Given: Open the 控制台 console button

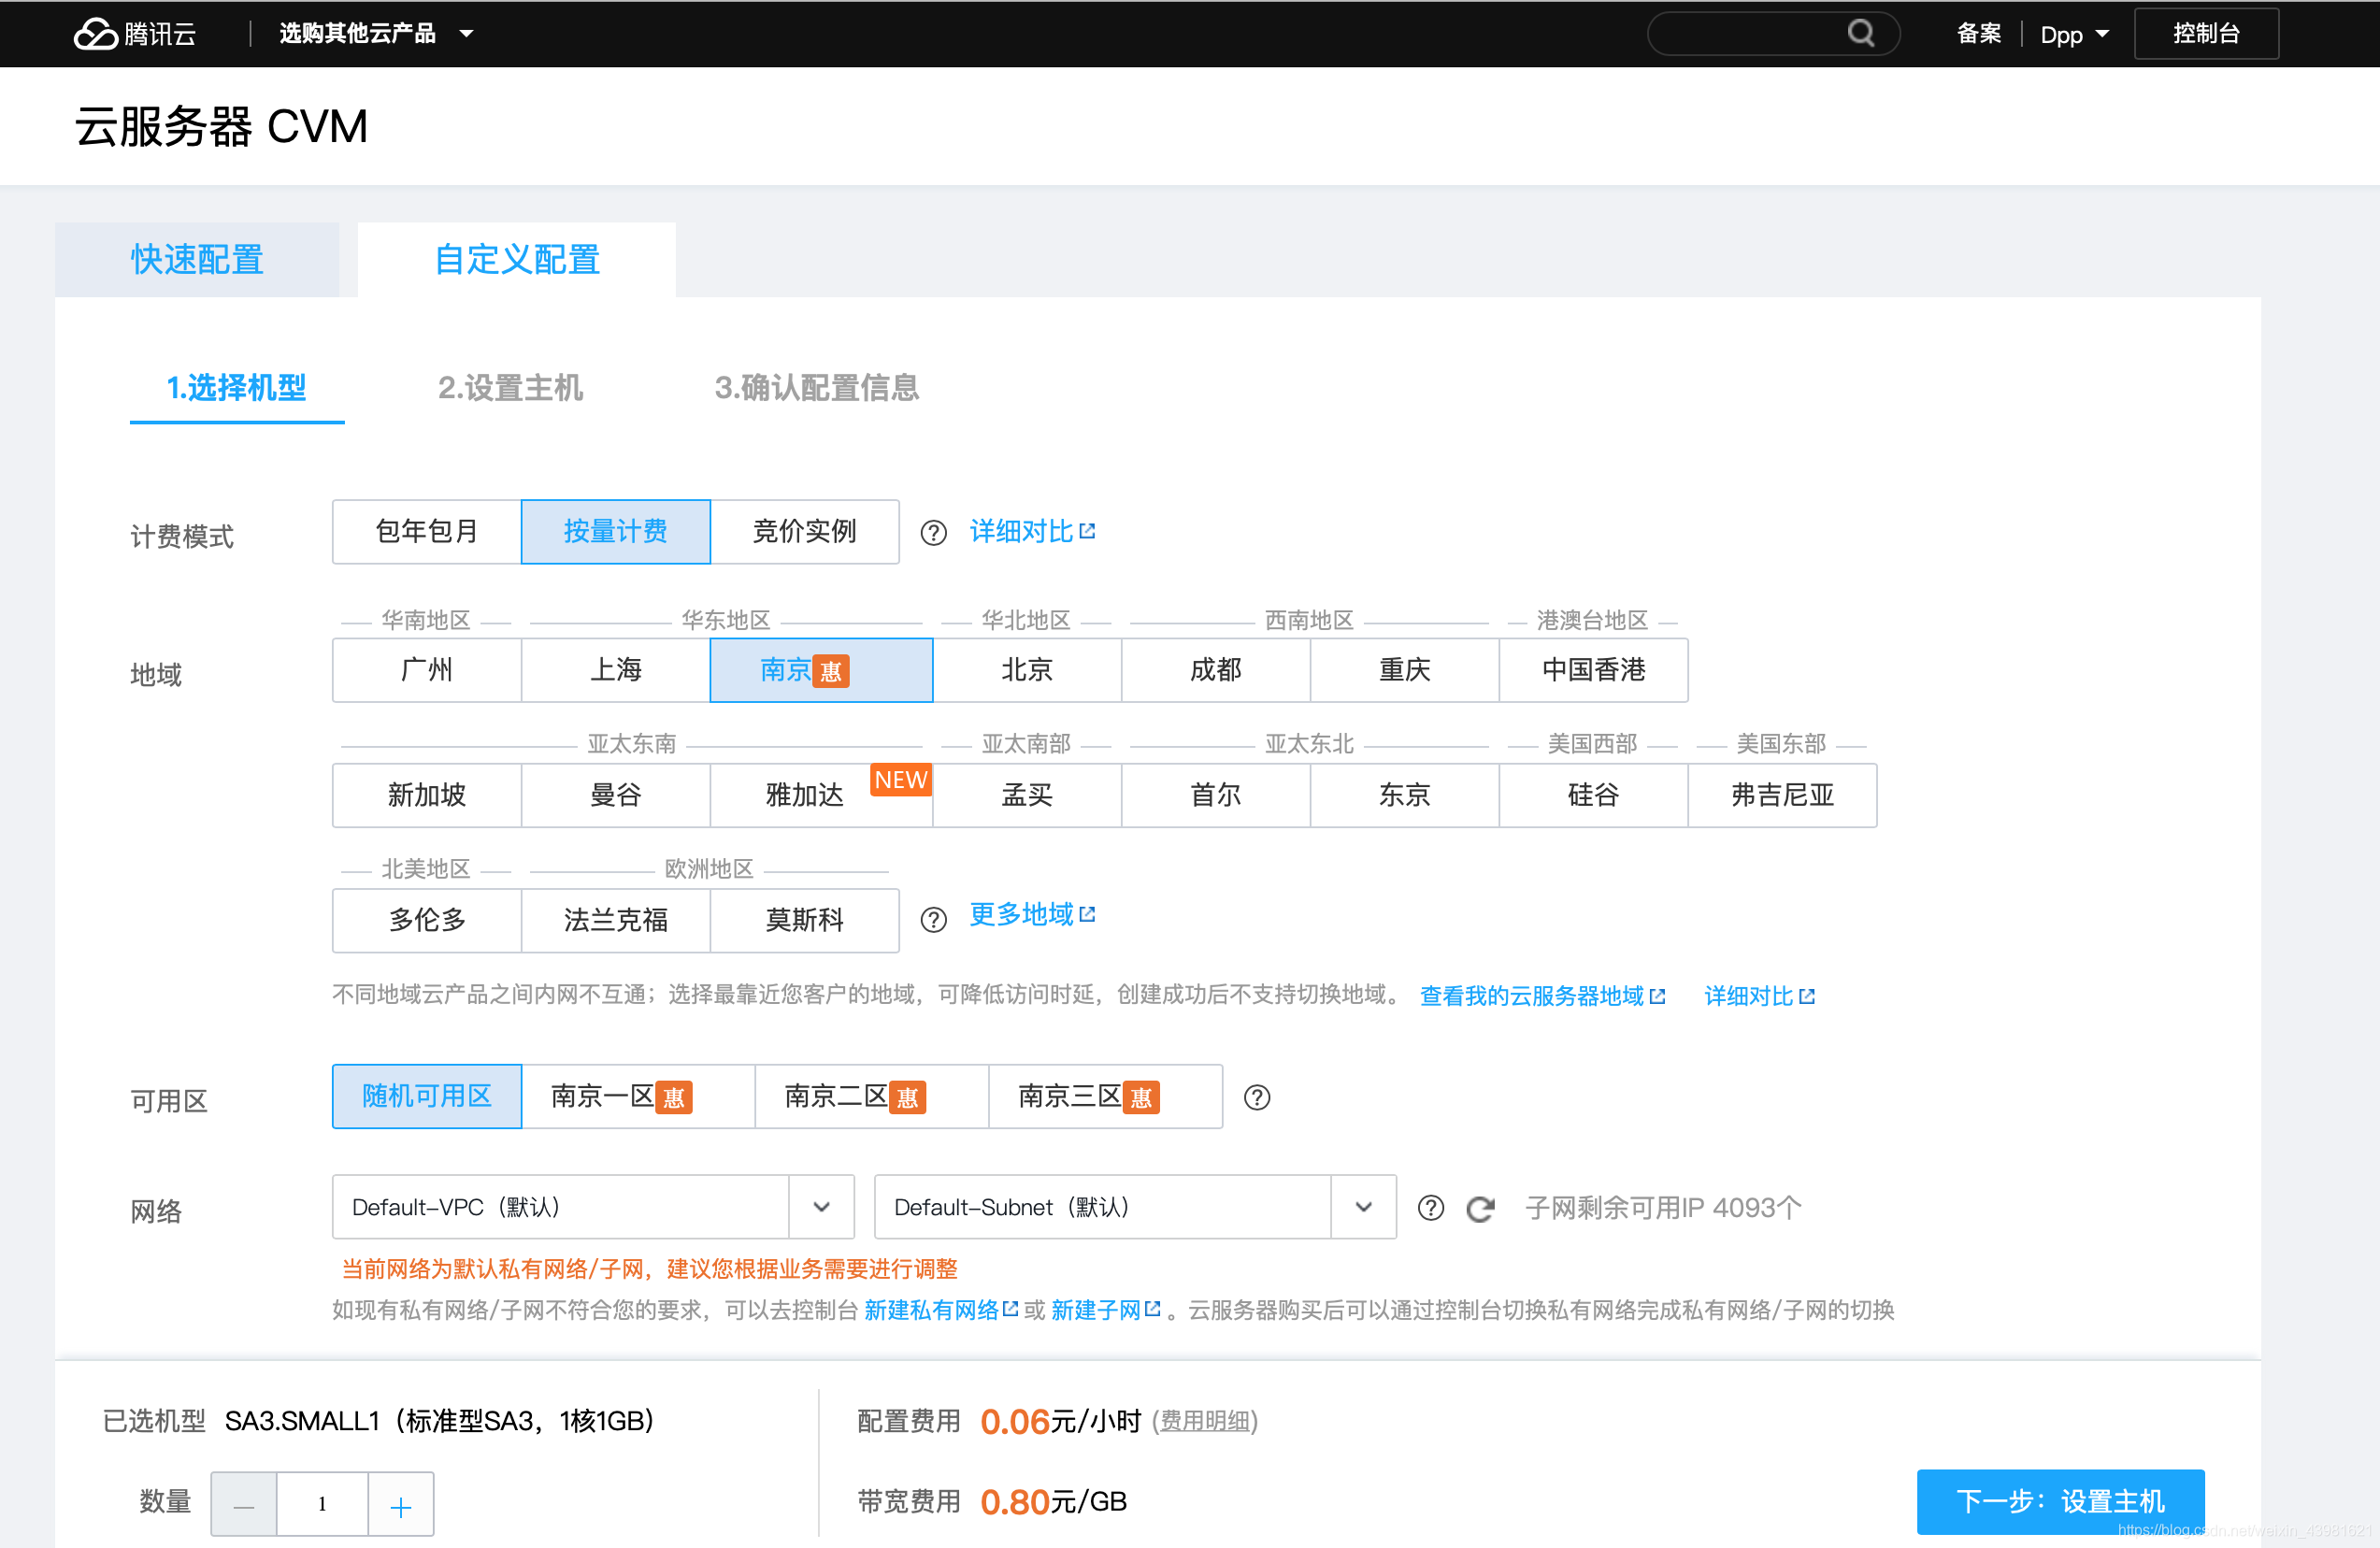Looking at the screenshot, I should [x=2206, y=34].
